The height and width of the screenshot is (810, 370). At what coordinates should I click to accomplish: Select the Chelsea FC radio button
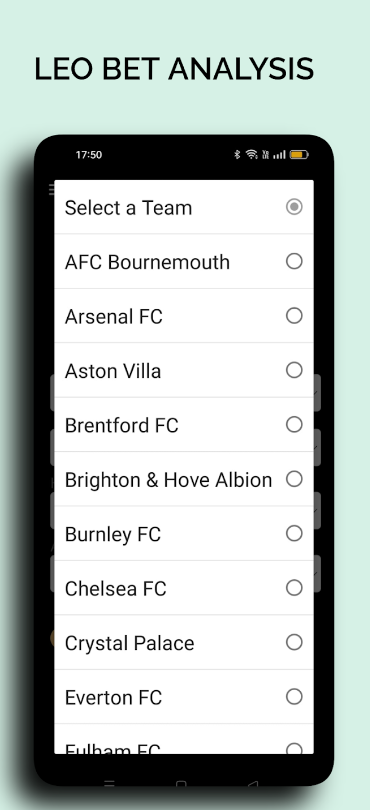click(294, 588)
